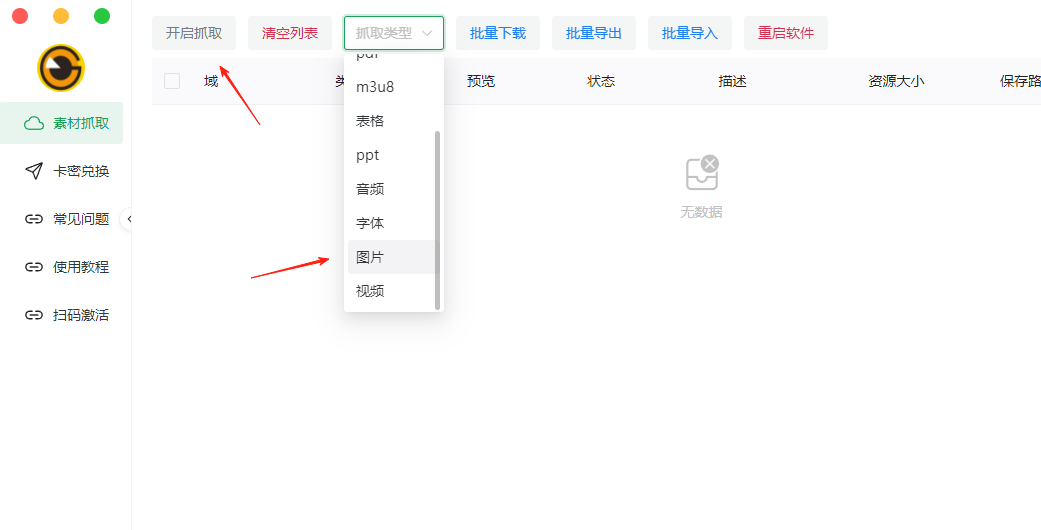Open the 素材抓取 sidebar tab
The image size is (1041, 530).
click(x=62, y=124)
